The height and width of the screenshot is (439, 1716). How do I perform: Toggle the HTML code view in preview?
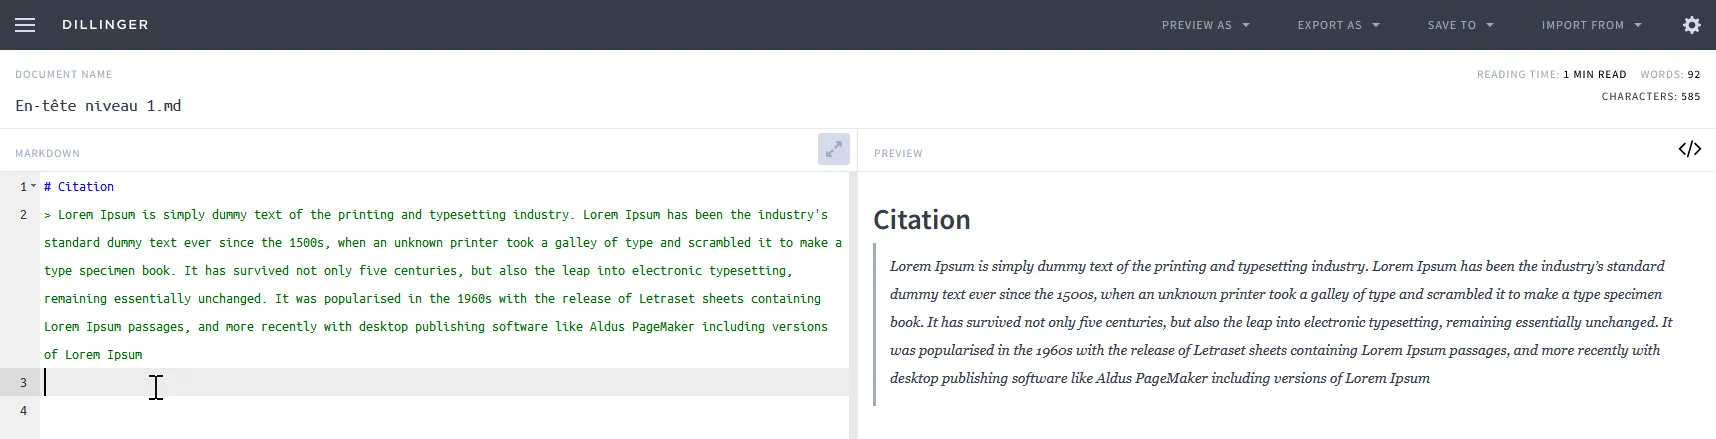(1689, 149)
